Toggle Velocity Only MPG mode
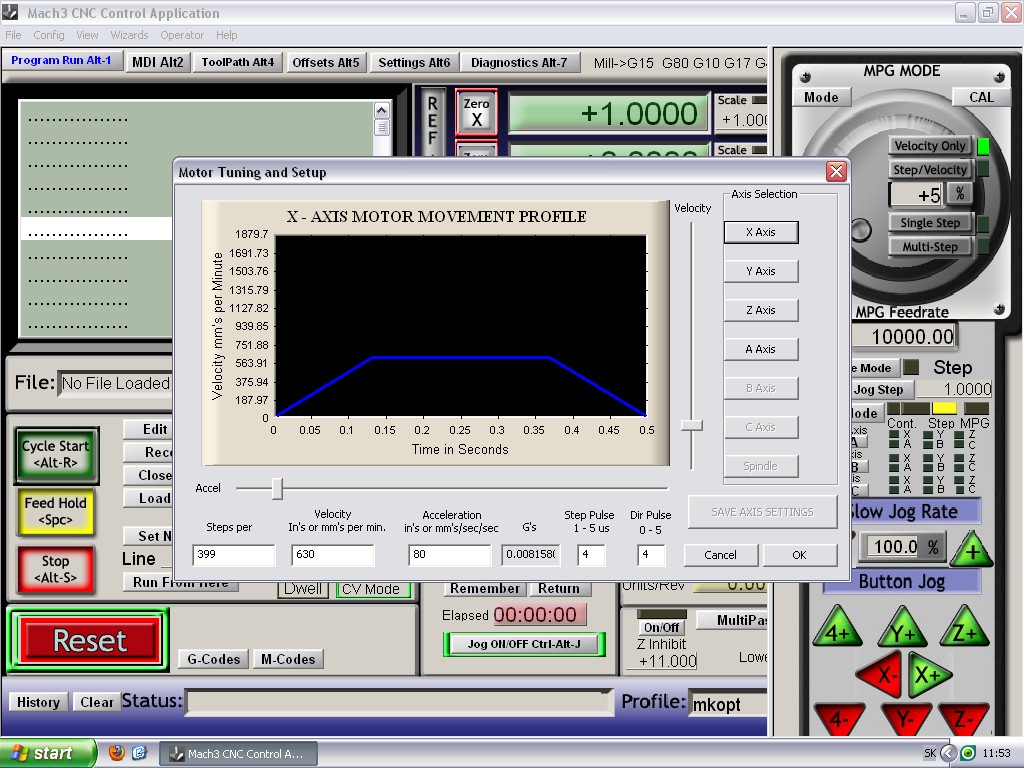This screenshot has width=1024, height=768. (929, 146)
